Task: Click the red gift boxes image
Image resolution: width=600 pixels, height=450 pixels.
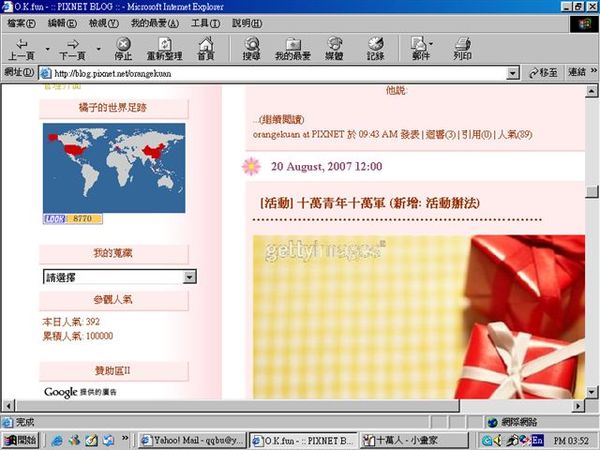Action: pos(419,317)
